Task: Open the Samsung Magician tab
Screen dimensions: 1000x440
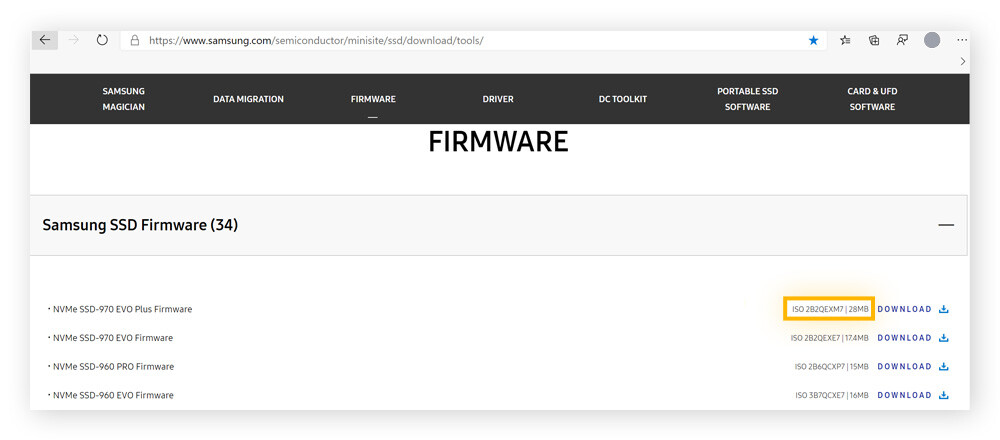Action: (x=123, y=99)
